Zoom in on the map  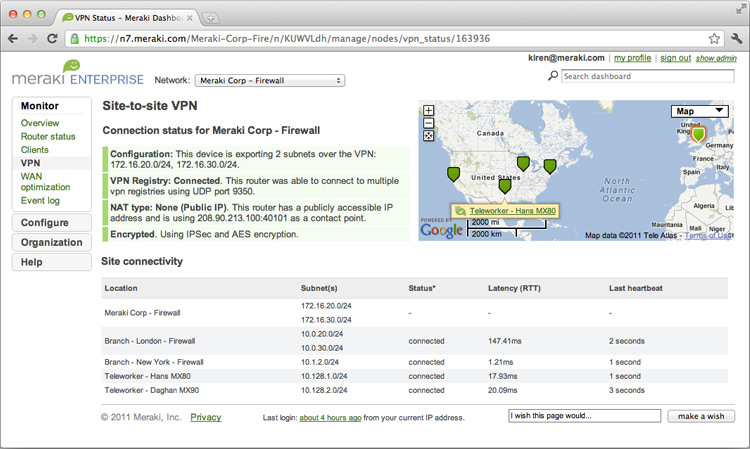[x=429, y=110]
